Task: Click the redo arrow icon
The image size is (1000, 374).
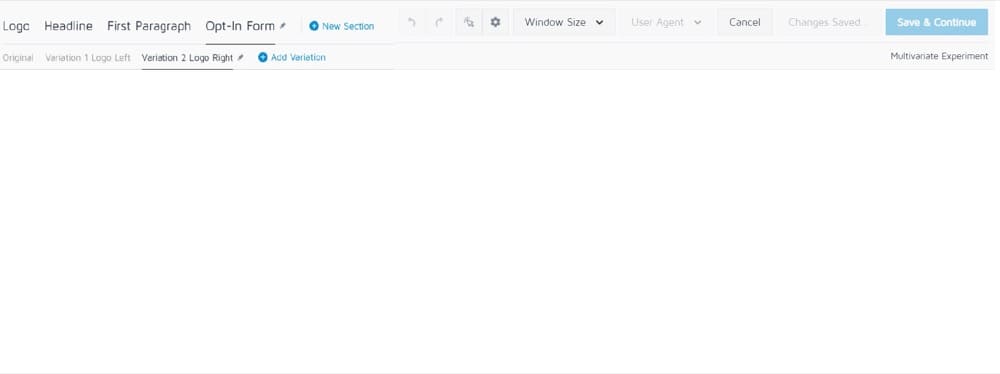Action: click(439, 22)
